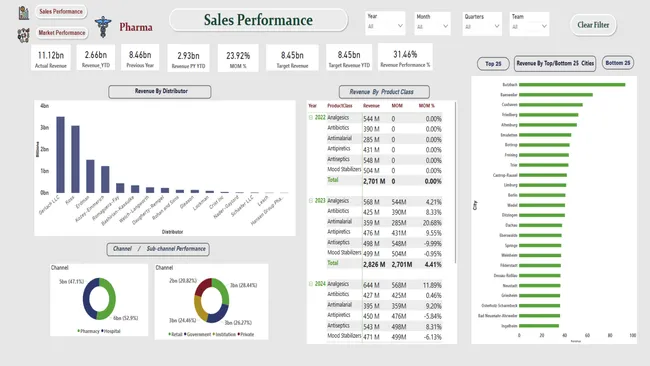This screenshot has width=650, height=366.
Task: Click the Pharmacy legend item
Action: pos(88,331)
